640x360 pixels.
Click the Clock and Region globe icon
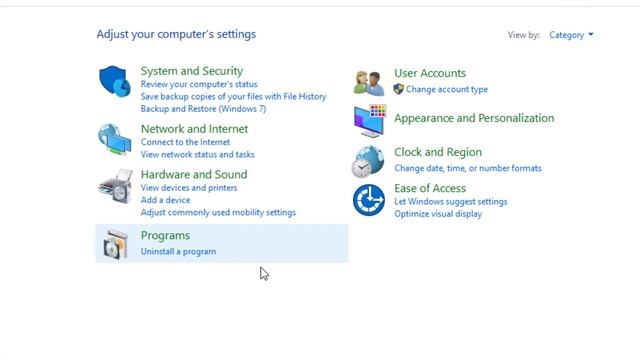(368, 162)
